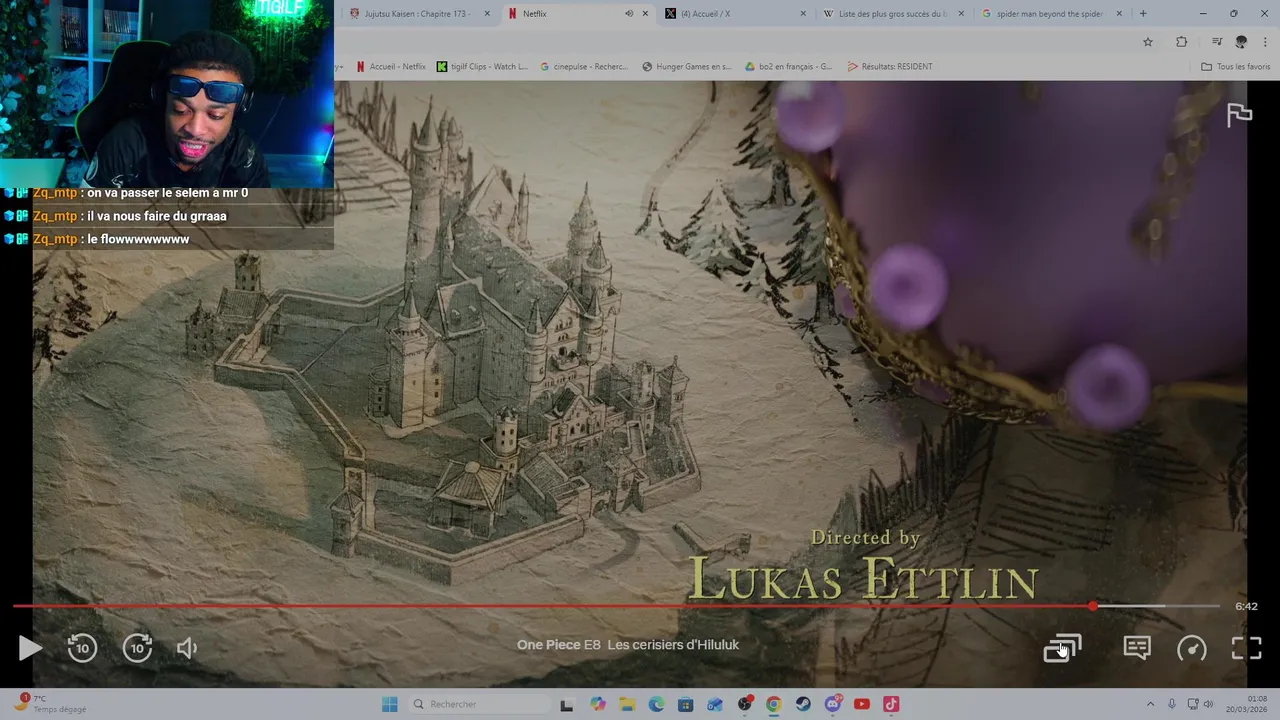Open the Chrome profile avatar

tap(1241, 42)
